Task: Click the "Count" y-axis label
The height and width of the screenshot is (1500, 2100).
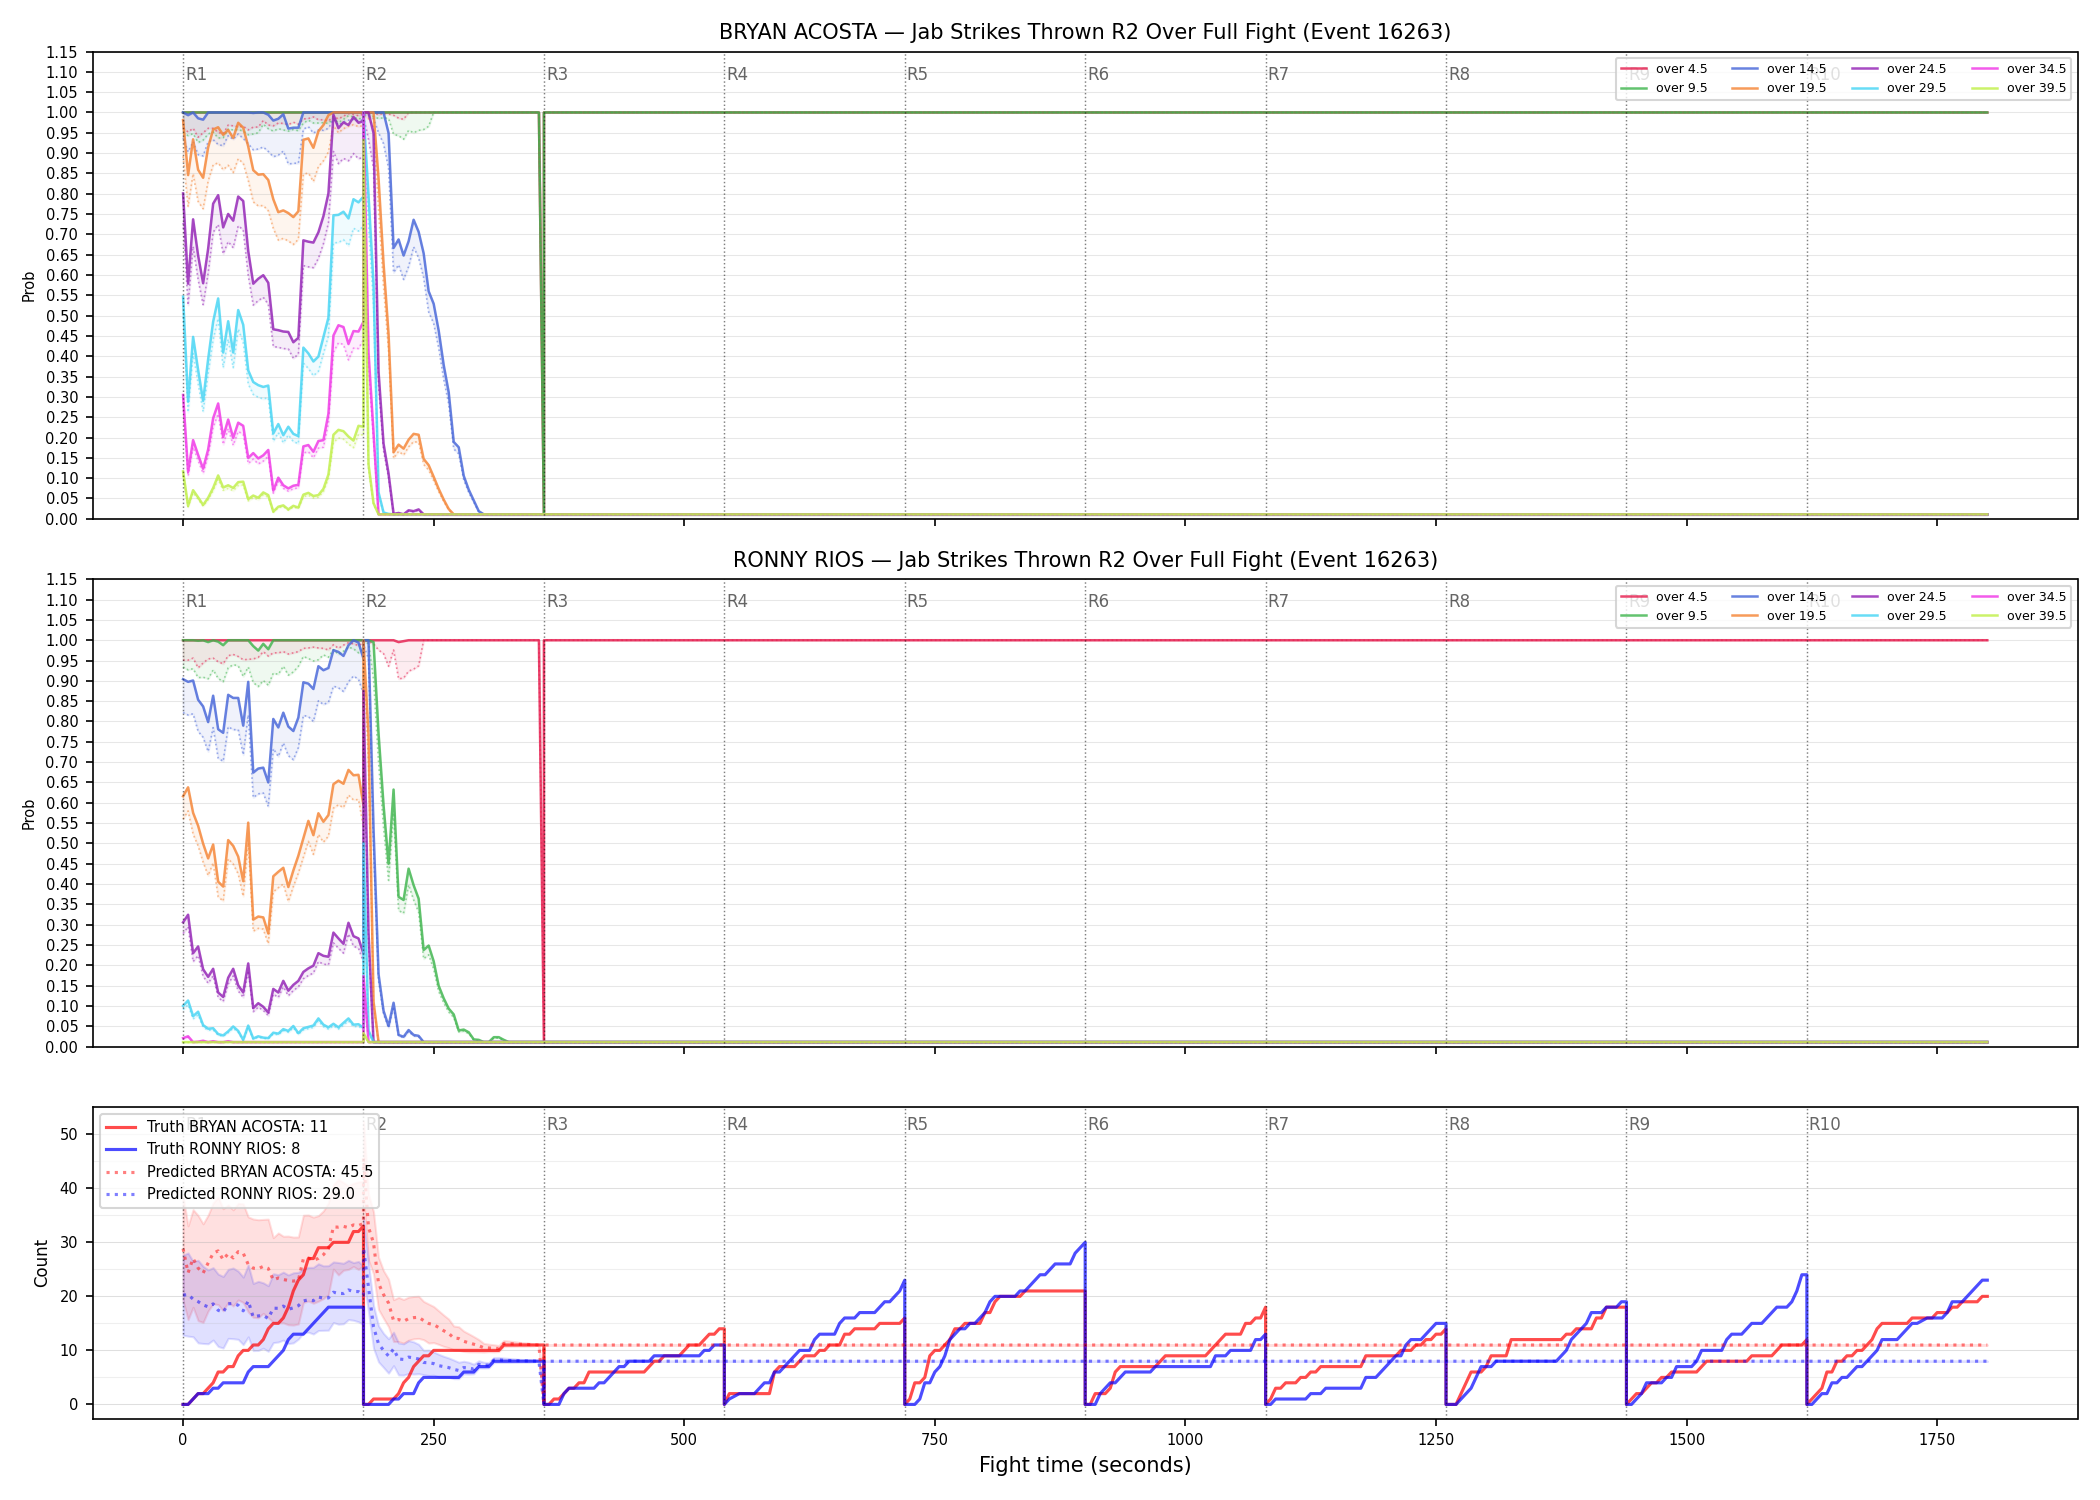Action: pyautogui.click(x=41, y=1263)
